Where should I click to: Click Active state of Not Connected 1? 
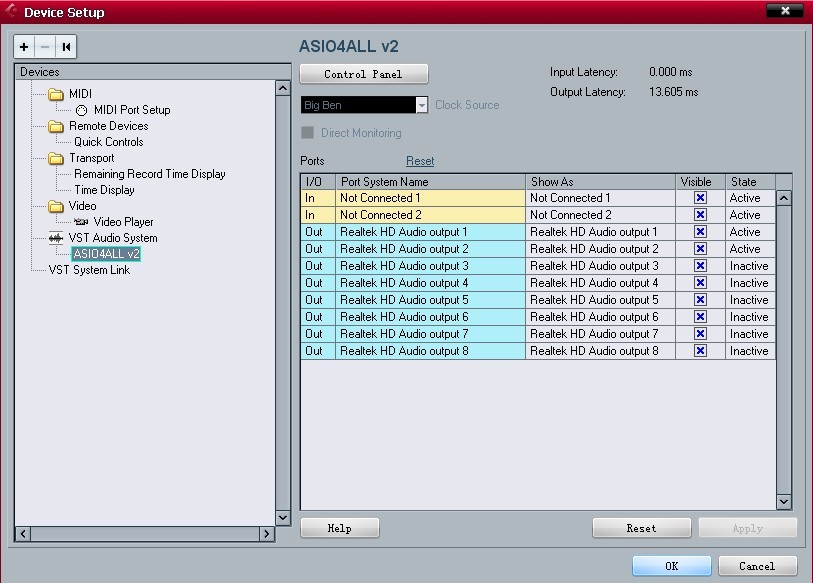click(x=750, y=198)
